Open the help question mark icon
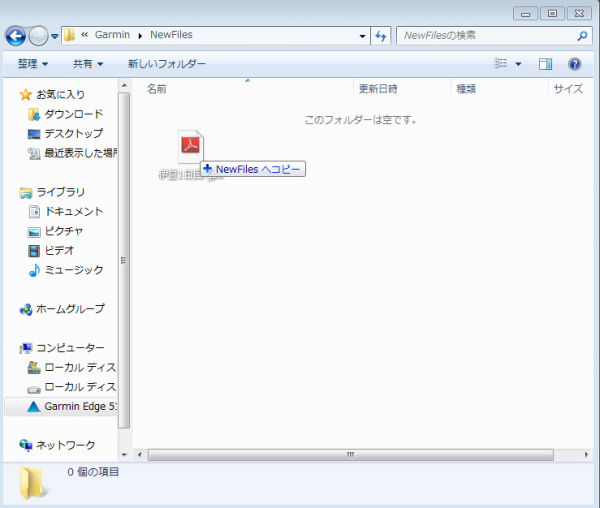This screenshot has width=600, height=508. coord(575,64)
